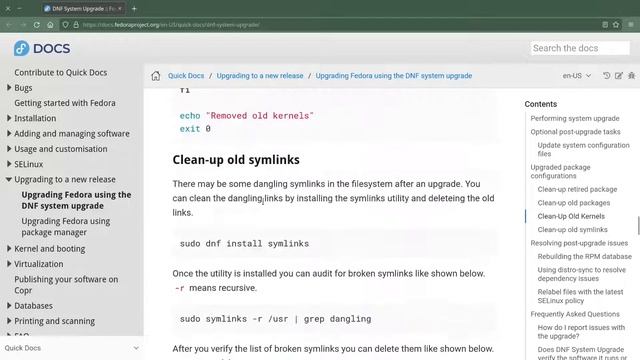This screenshot has width=640, height=360.
Task: Open tracking protection shield icon
Action: click(65, 25)
